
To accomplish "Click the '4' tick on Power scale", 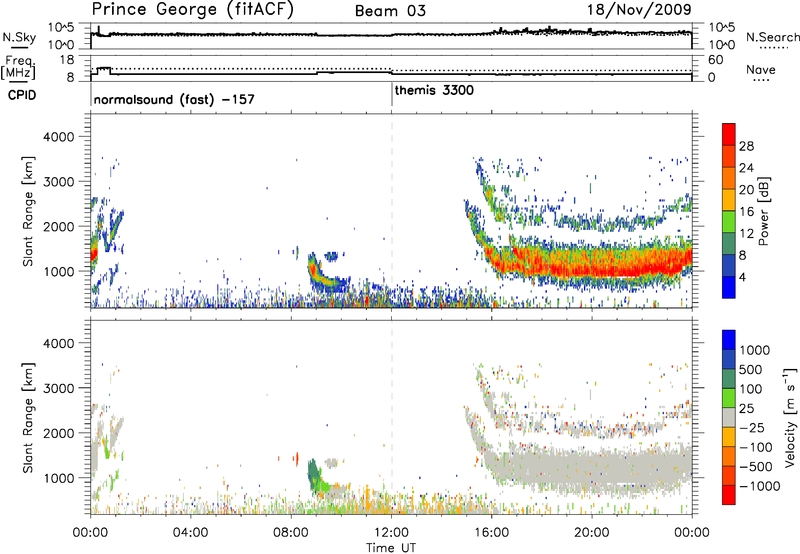I will point(743,277).
